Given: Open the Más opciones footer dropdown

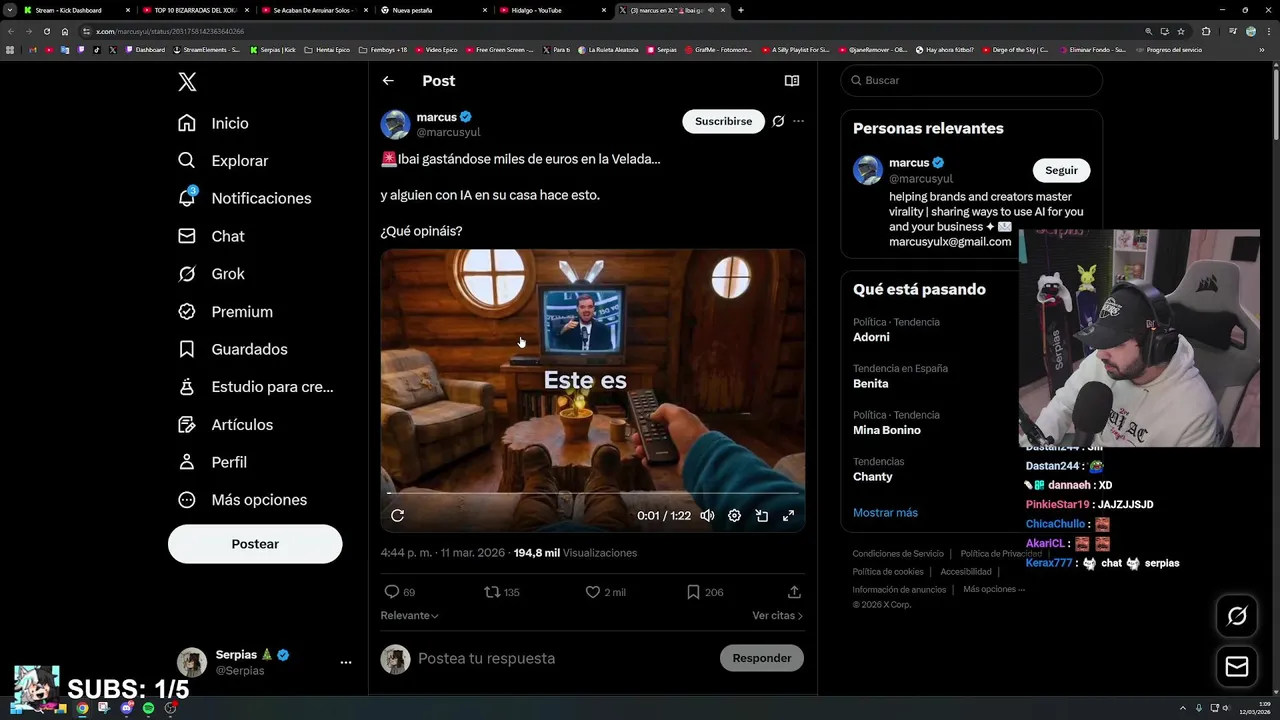Looking at the screenshot, I should coord(994,590).
